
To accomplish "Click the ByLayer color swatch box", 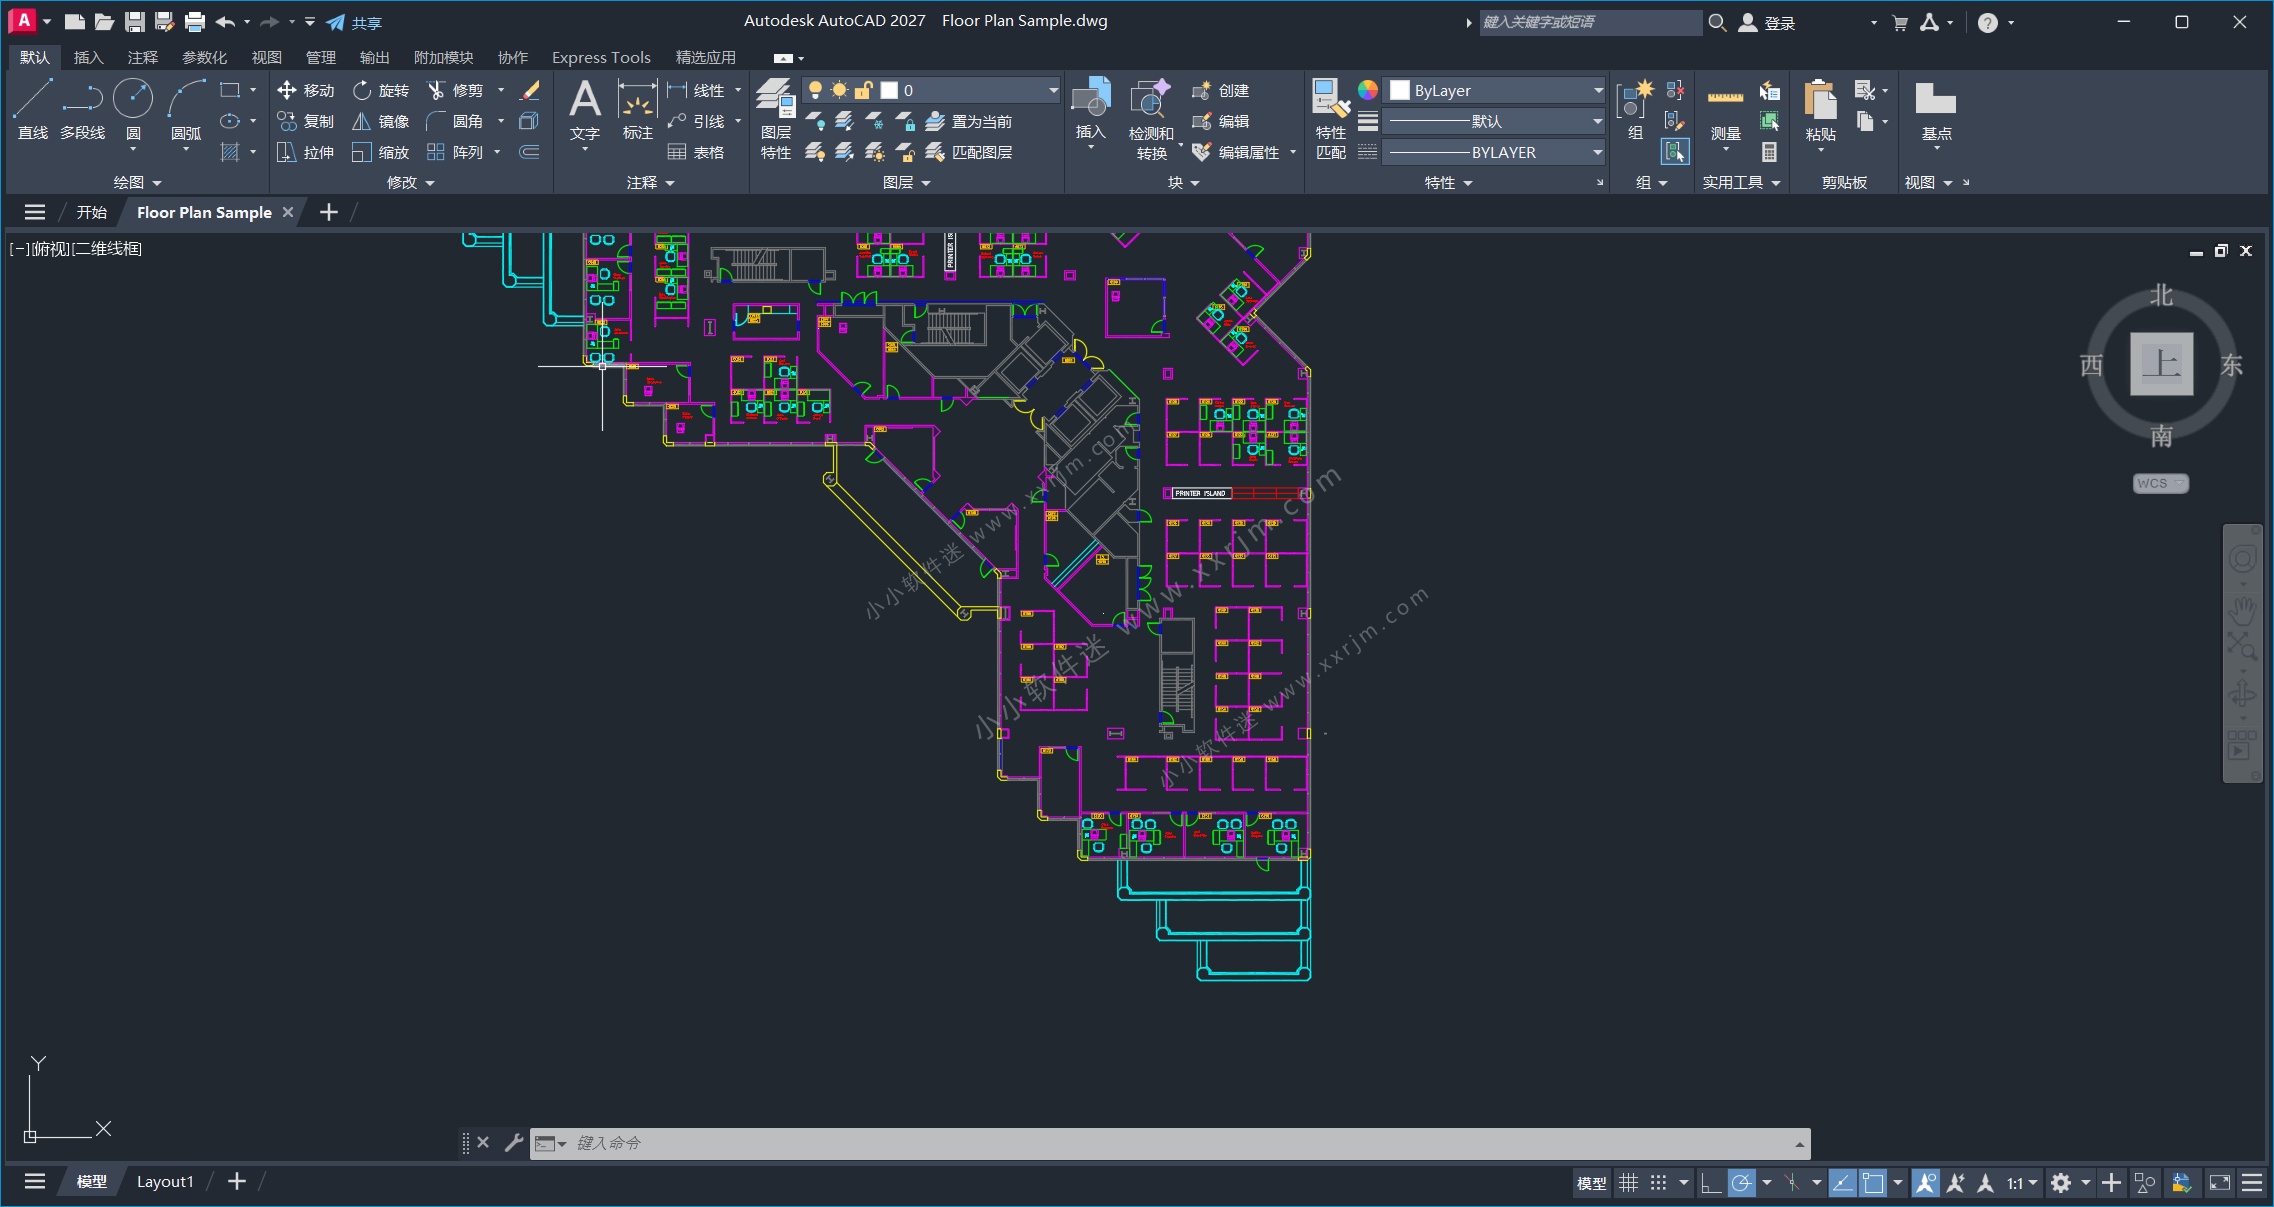I will coord(1400,90).
